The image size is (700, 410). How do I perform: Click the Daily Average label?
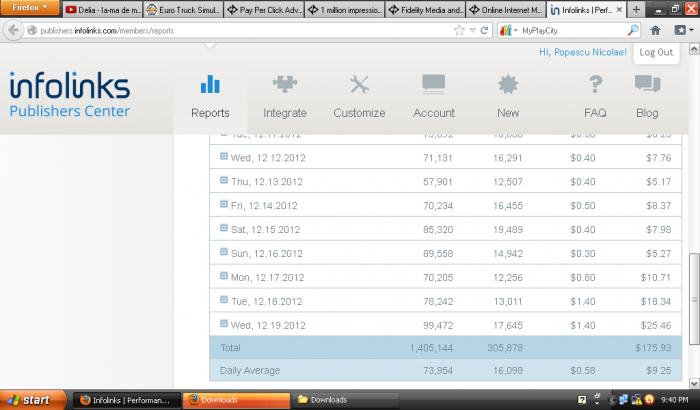250,370
